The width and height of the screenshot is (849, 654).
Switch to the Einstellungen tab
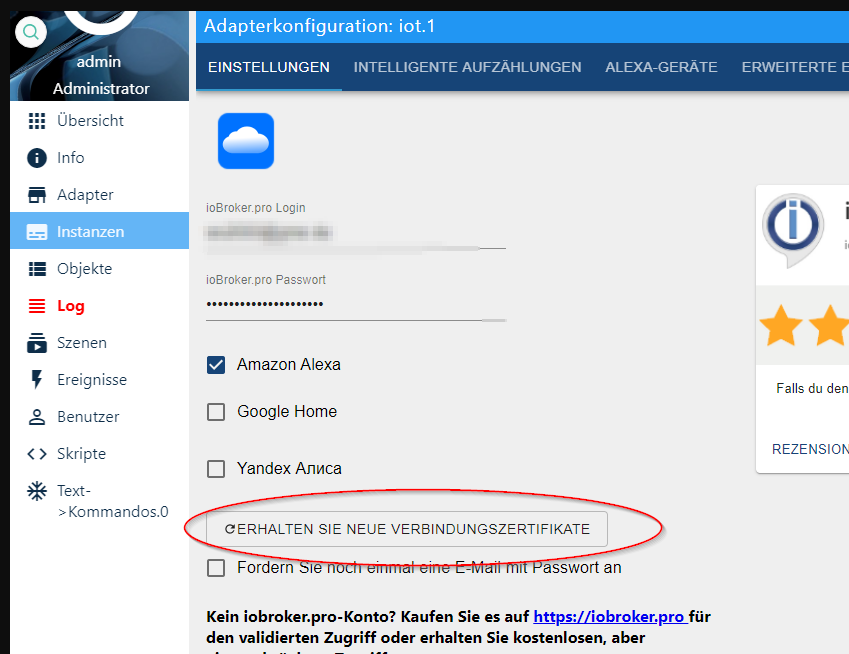(269, 67)
